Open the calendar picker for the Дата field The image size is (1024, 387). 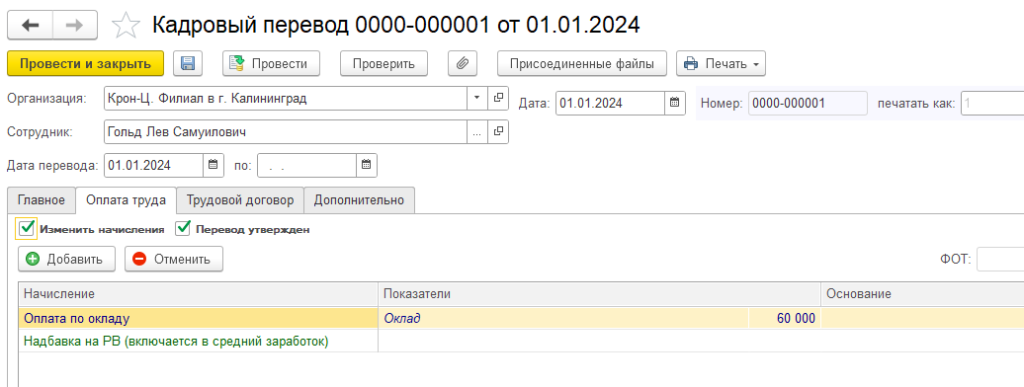pyautogui.click(x=675, y=102)
